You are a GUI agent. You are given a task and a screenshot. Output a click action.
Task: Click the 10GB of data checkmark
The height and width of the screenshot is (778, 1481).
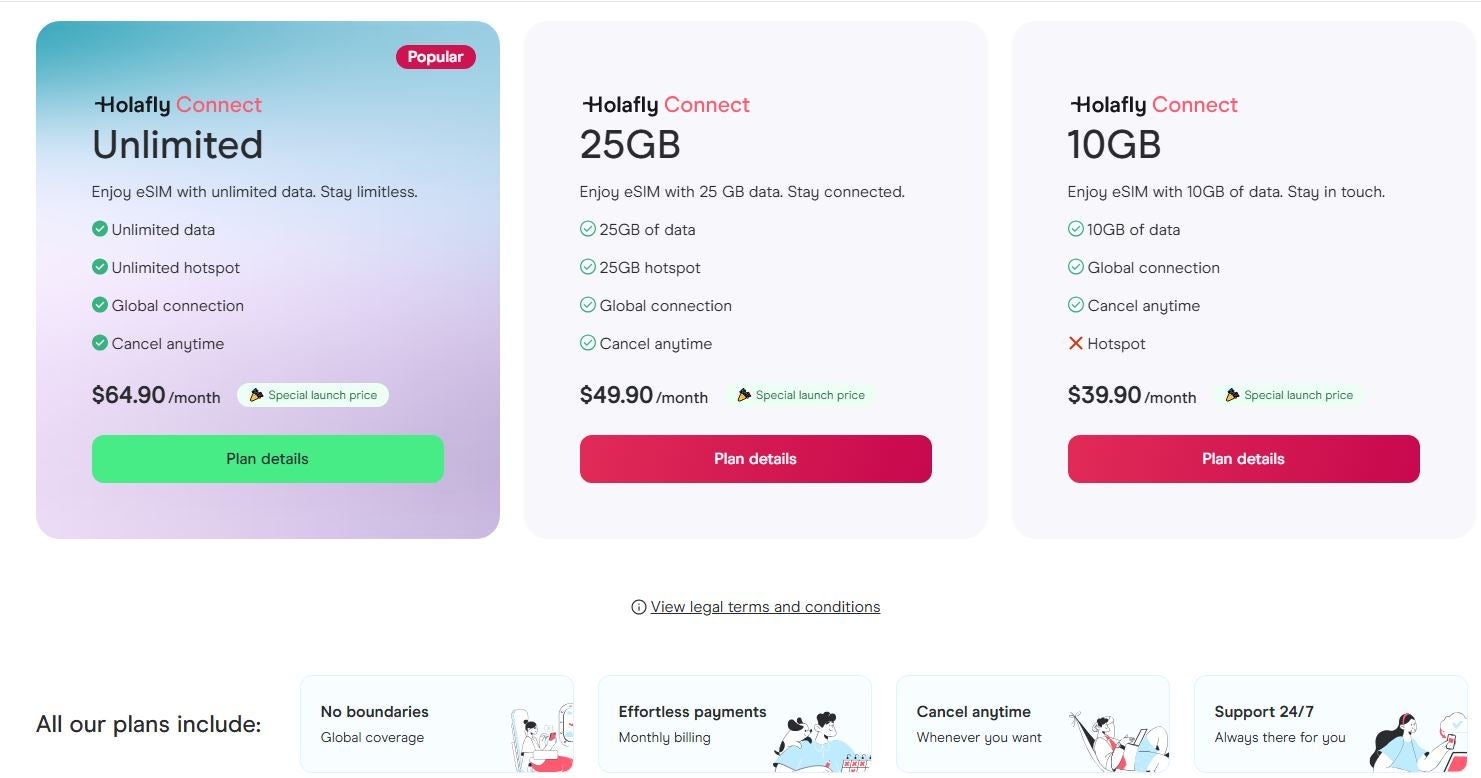(1076, 229)
